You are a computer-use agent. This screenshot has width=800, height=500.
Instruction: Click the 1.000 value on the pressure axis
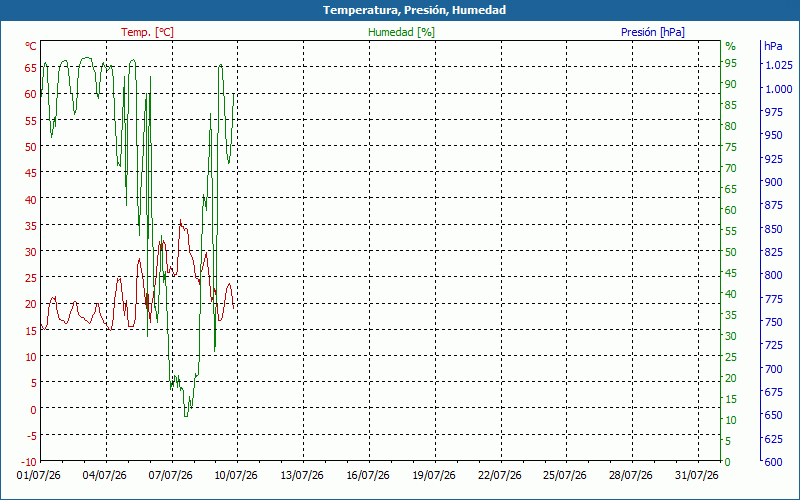(779, 89)
